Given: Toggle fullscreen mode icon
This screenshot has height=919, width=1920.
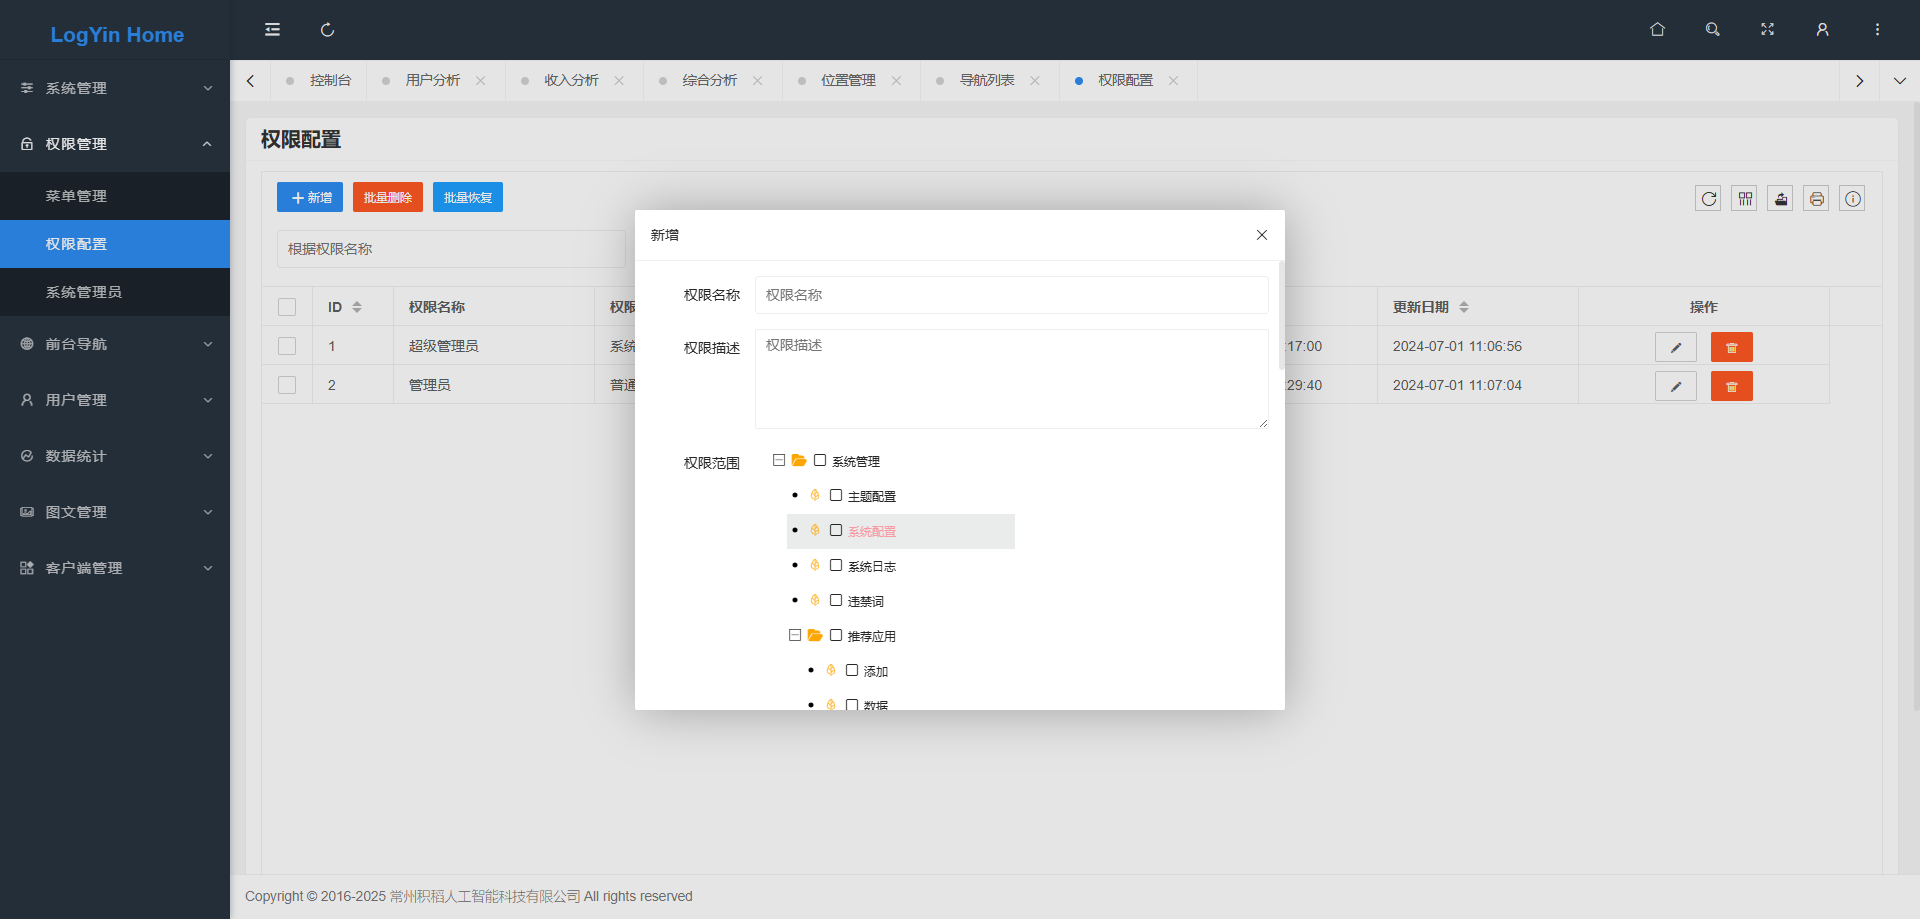Looking at the screenshot, I should coord(1767,30).
